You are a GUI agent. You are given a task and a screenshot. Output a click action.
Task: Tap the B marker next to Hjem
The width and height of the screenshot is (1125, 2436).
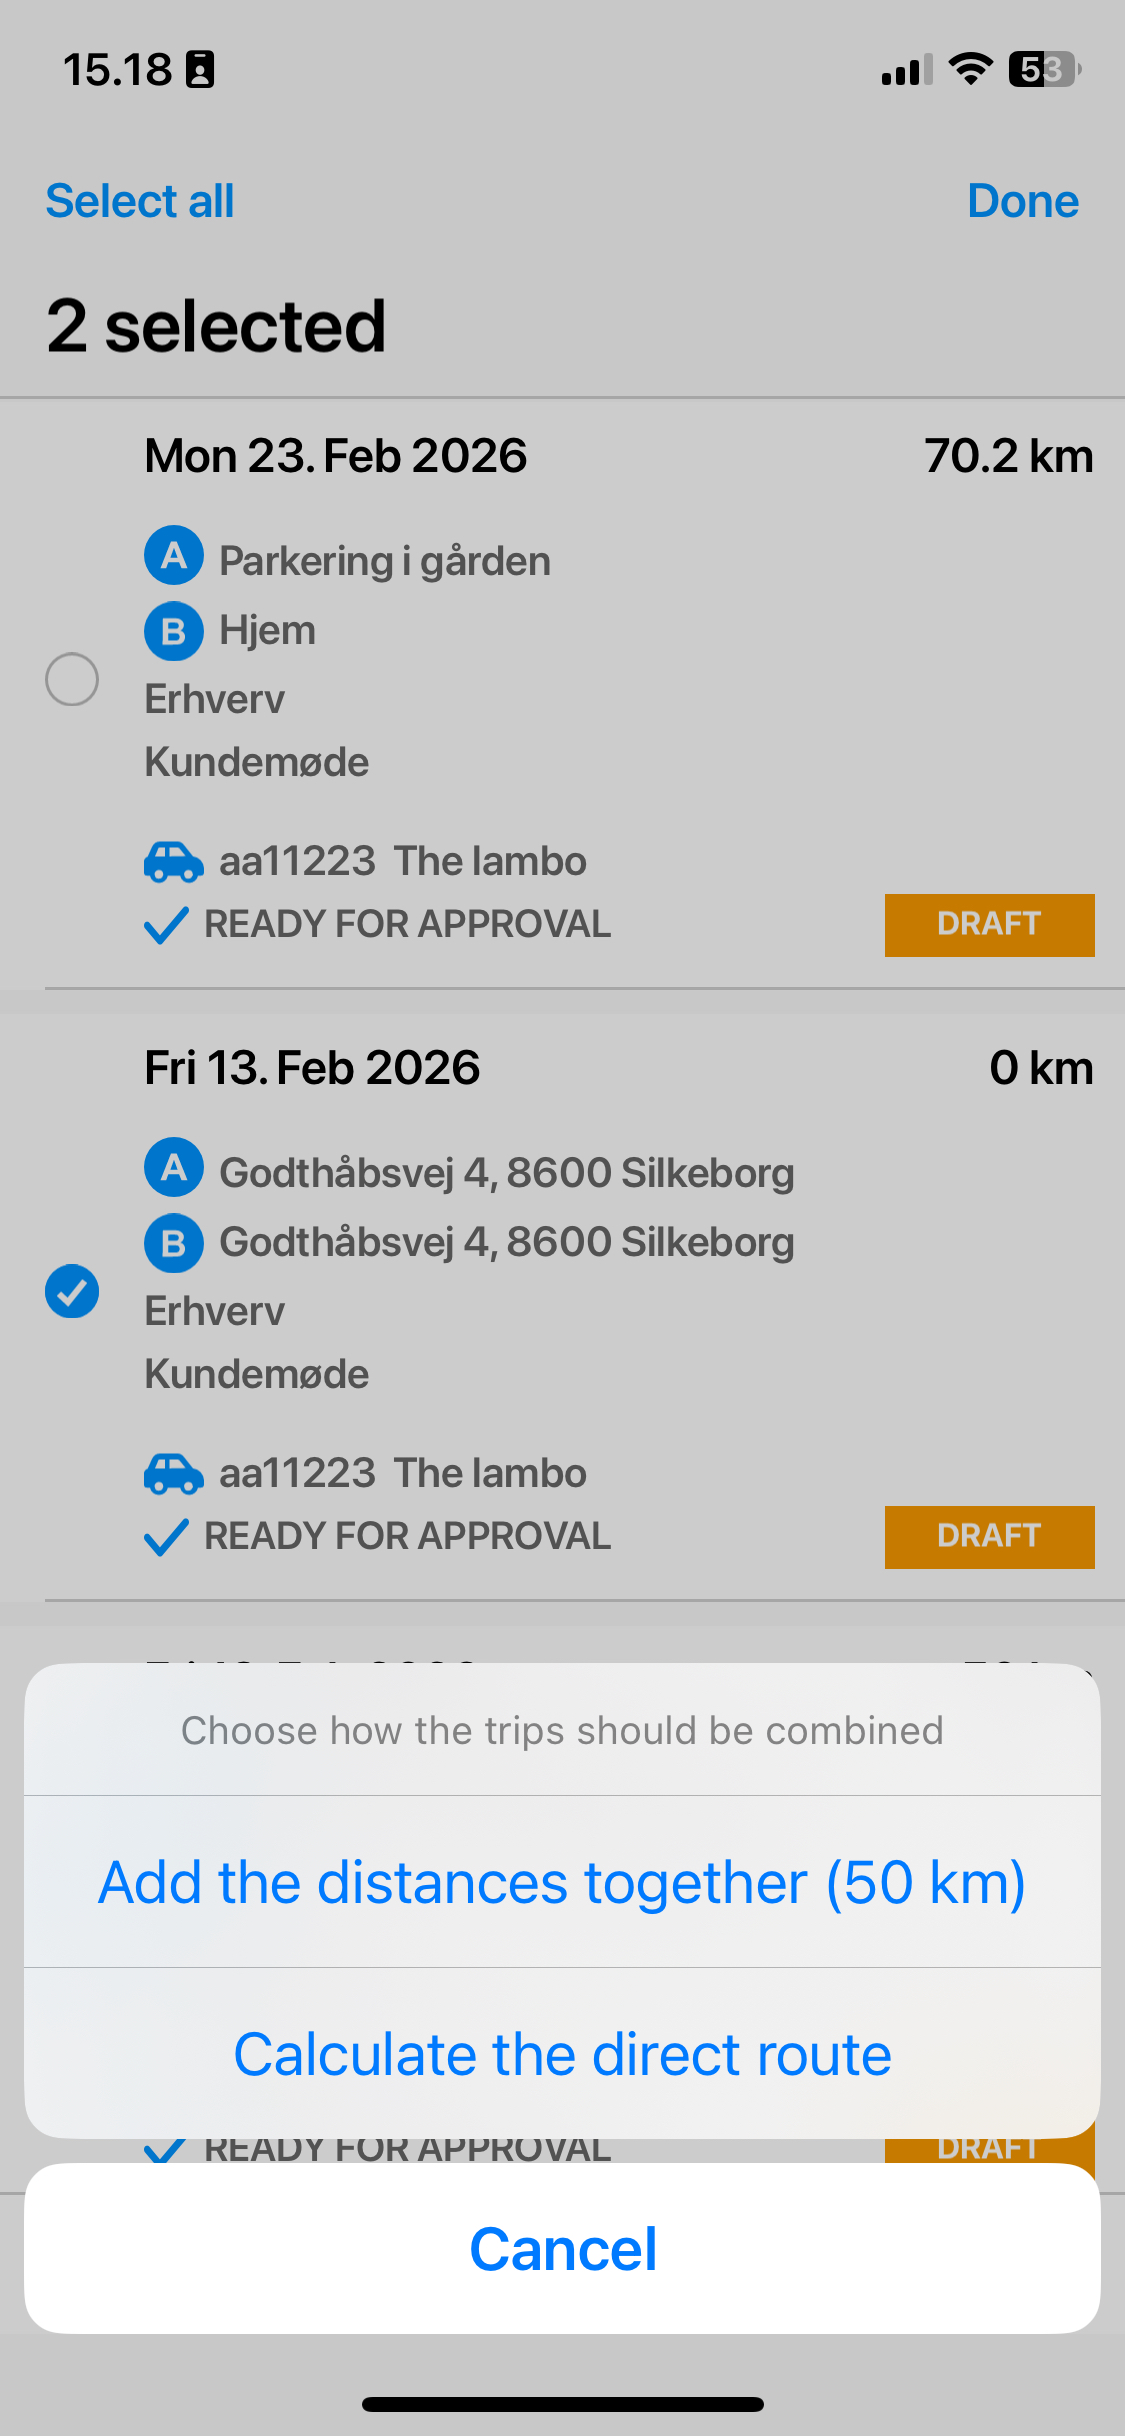point(174,631)
